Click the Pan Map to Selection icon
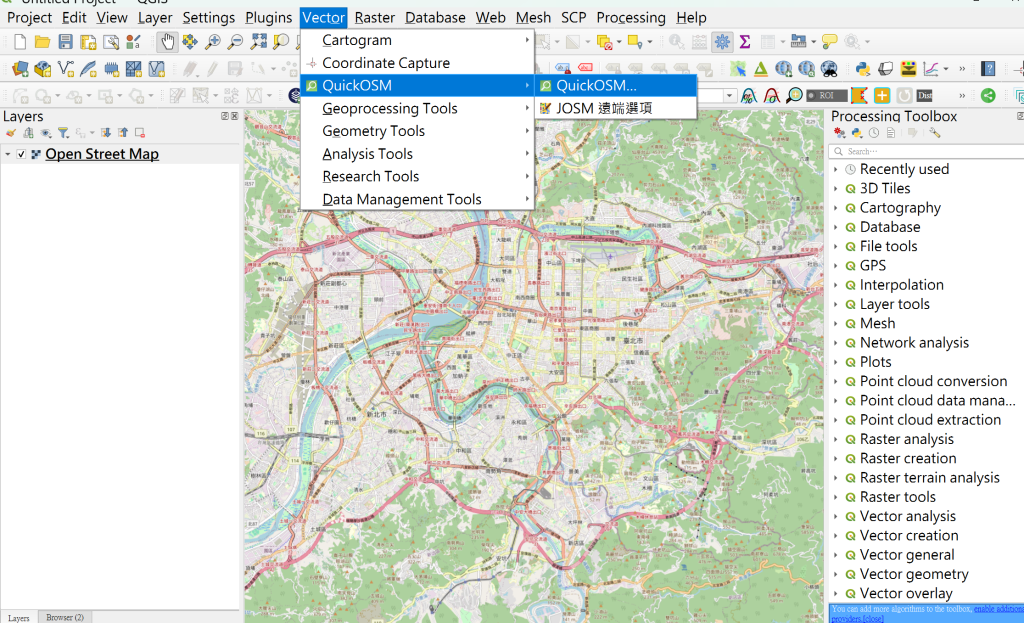 coord(189,42)
